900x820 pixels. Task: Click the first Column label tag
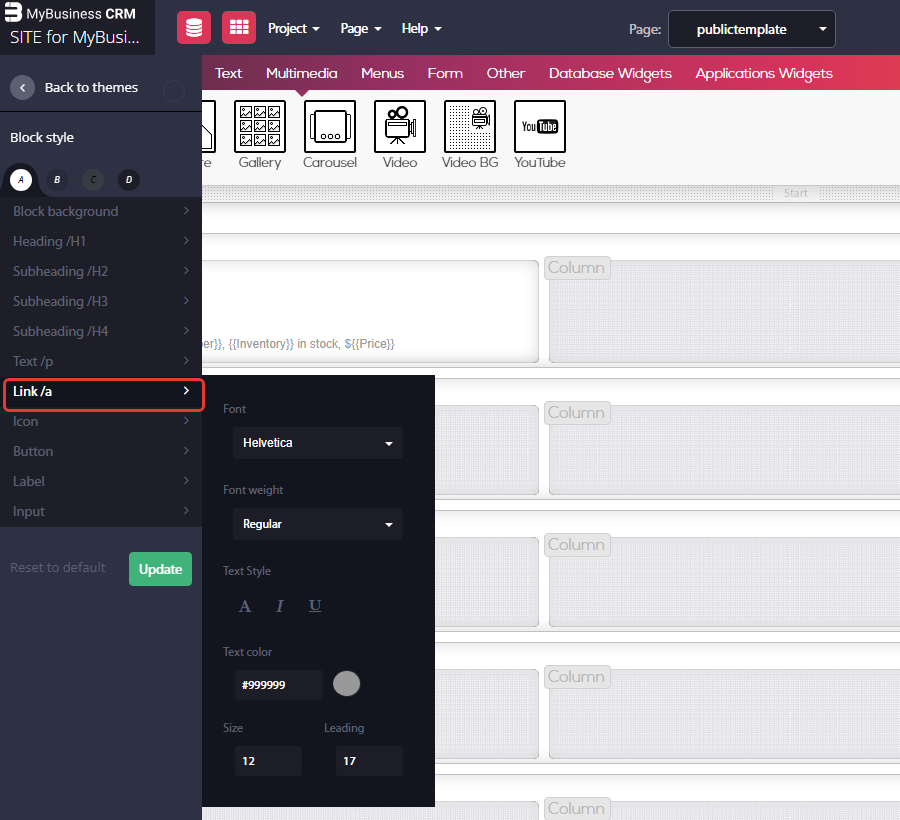[576, 267]
